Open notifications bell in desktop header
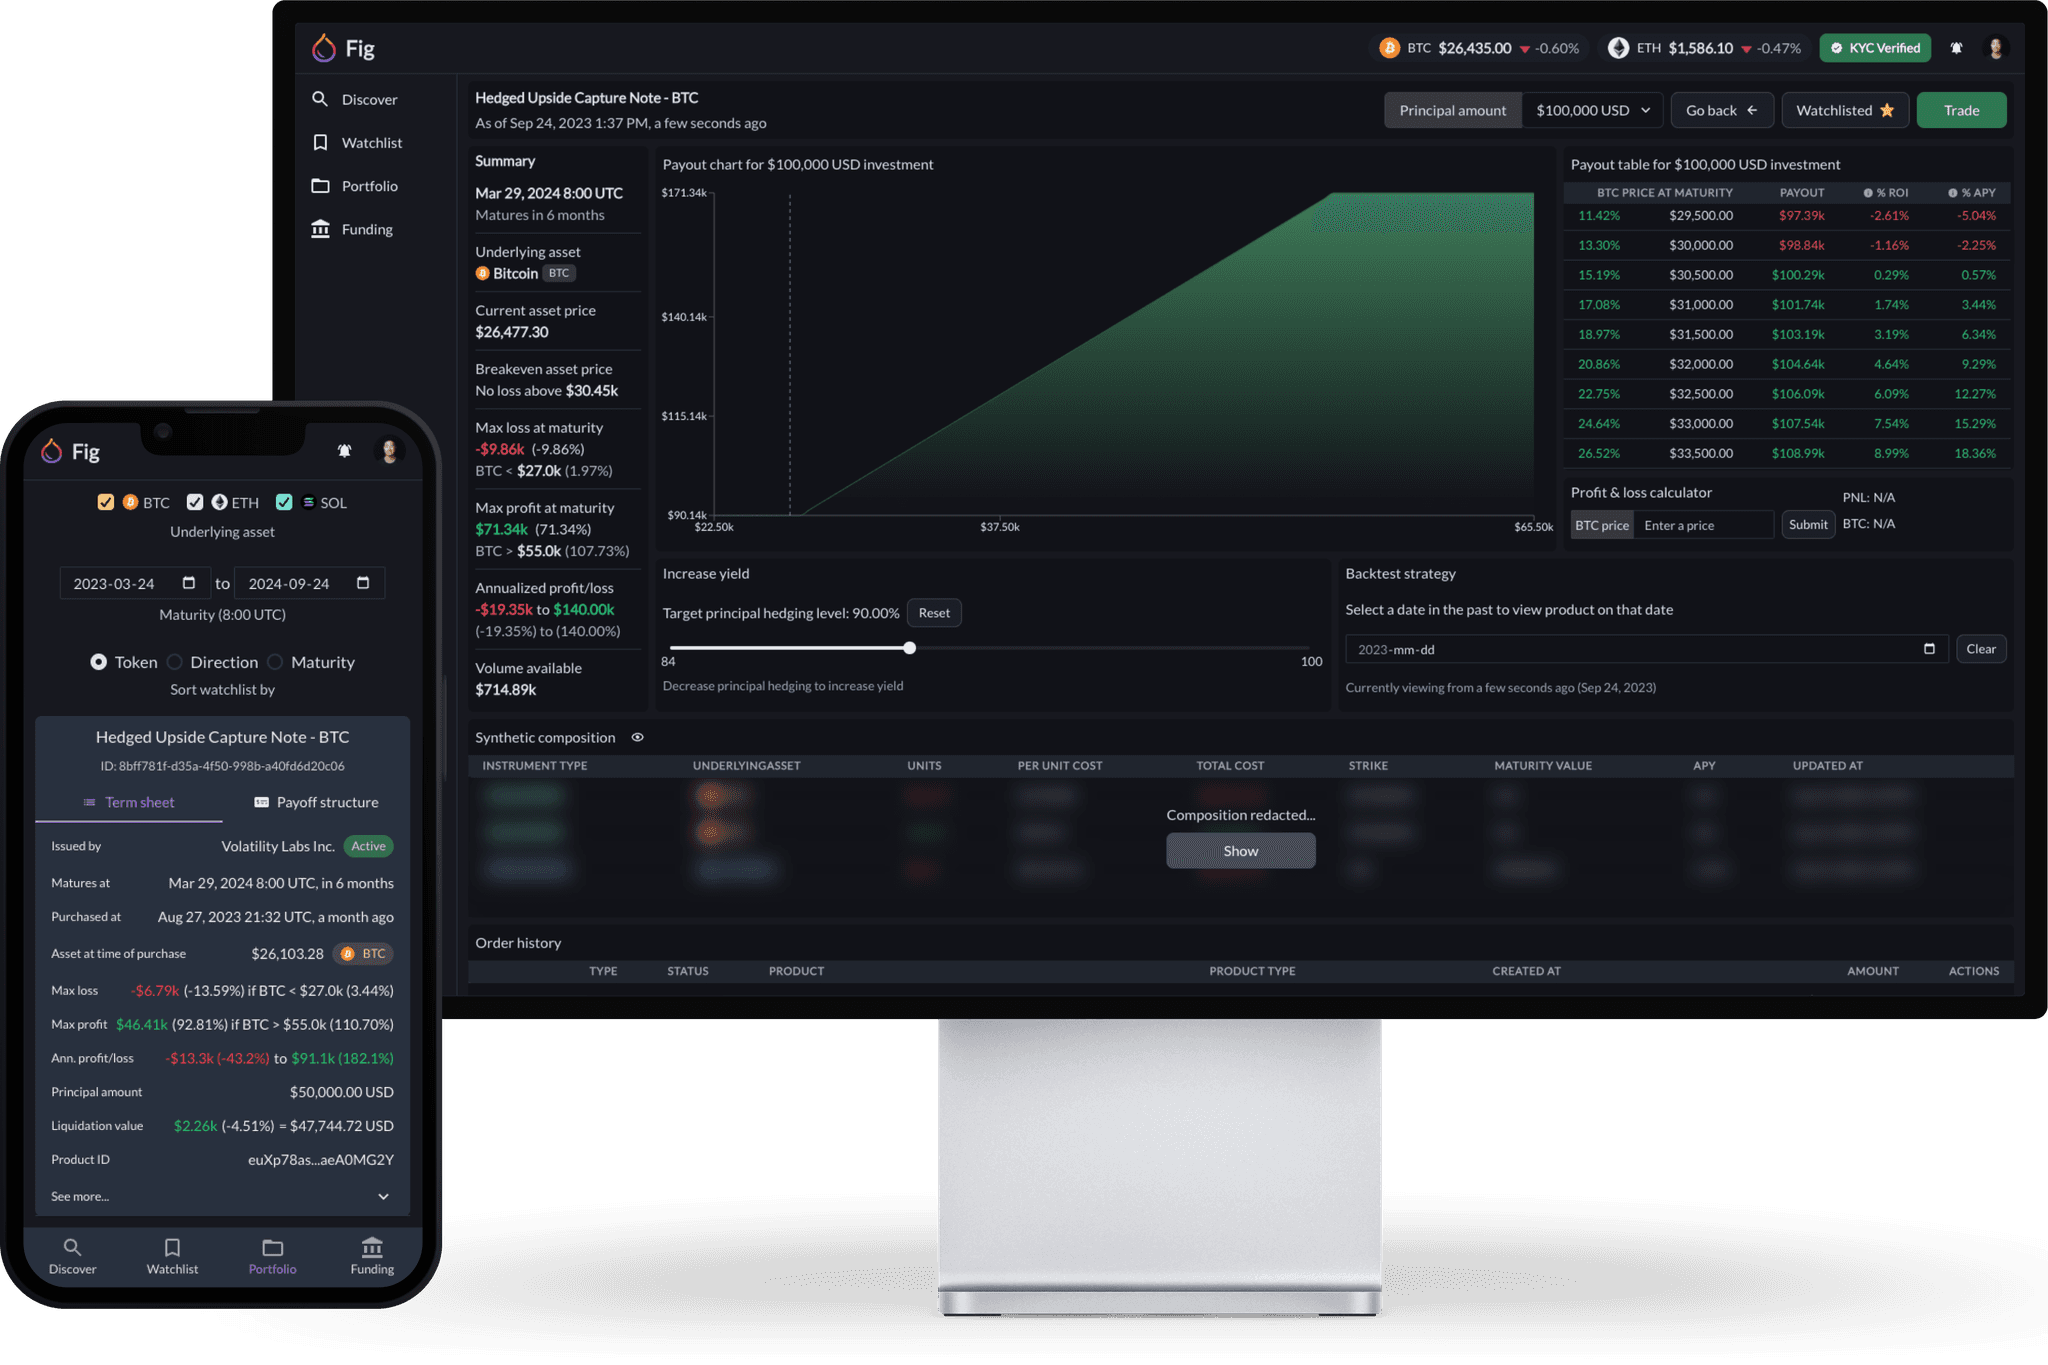Image resolution: width=2048 pixels, height=1365 pixels. [x=1956, y=48]
